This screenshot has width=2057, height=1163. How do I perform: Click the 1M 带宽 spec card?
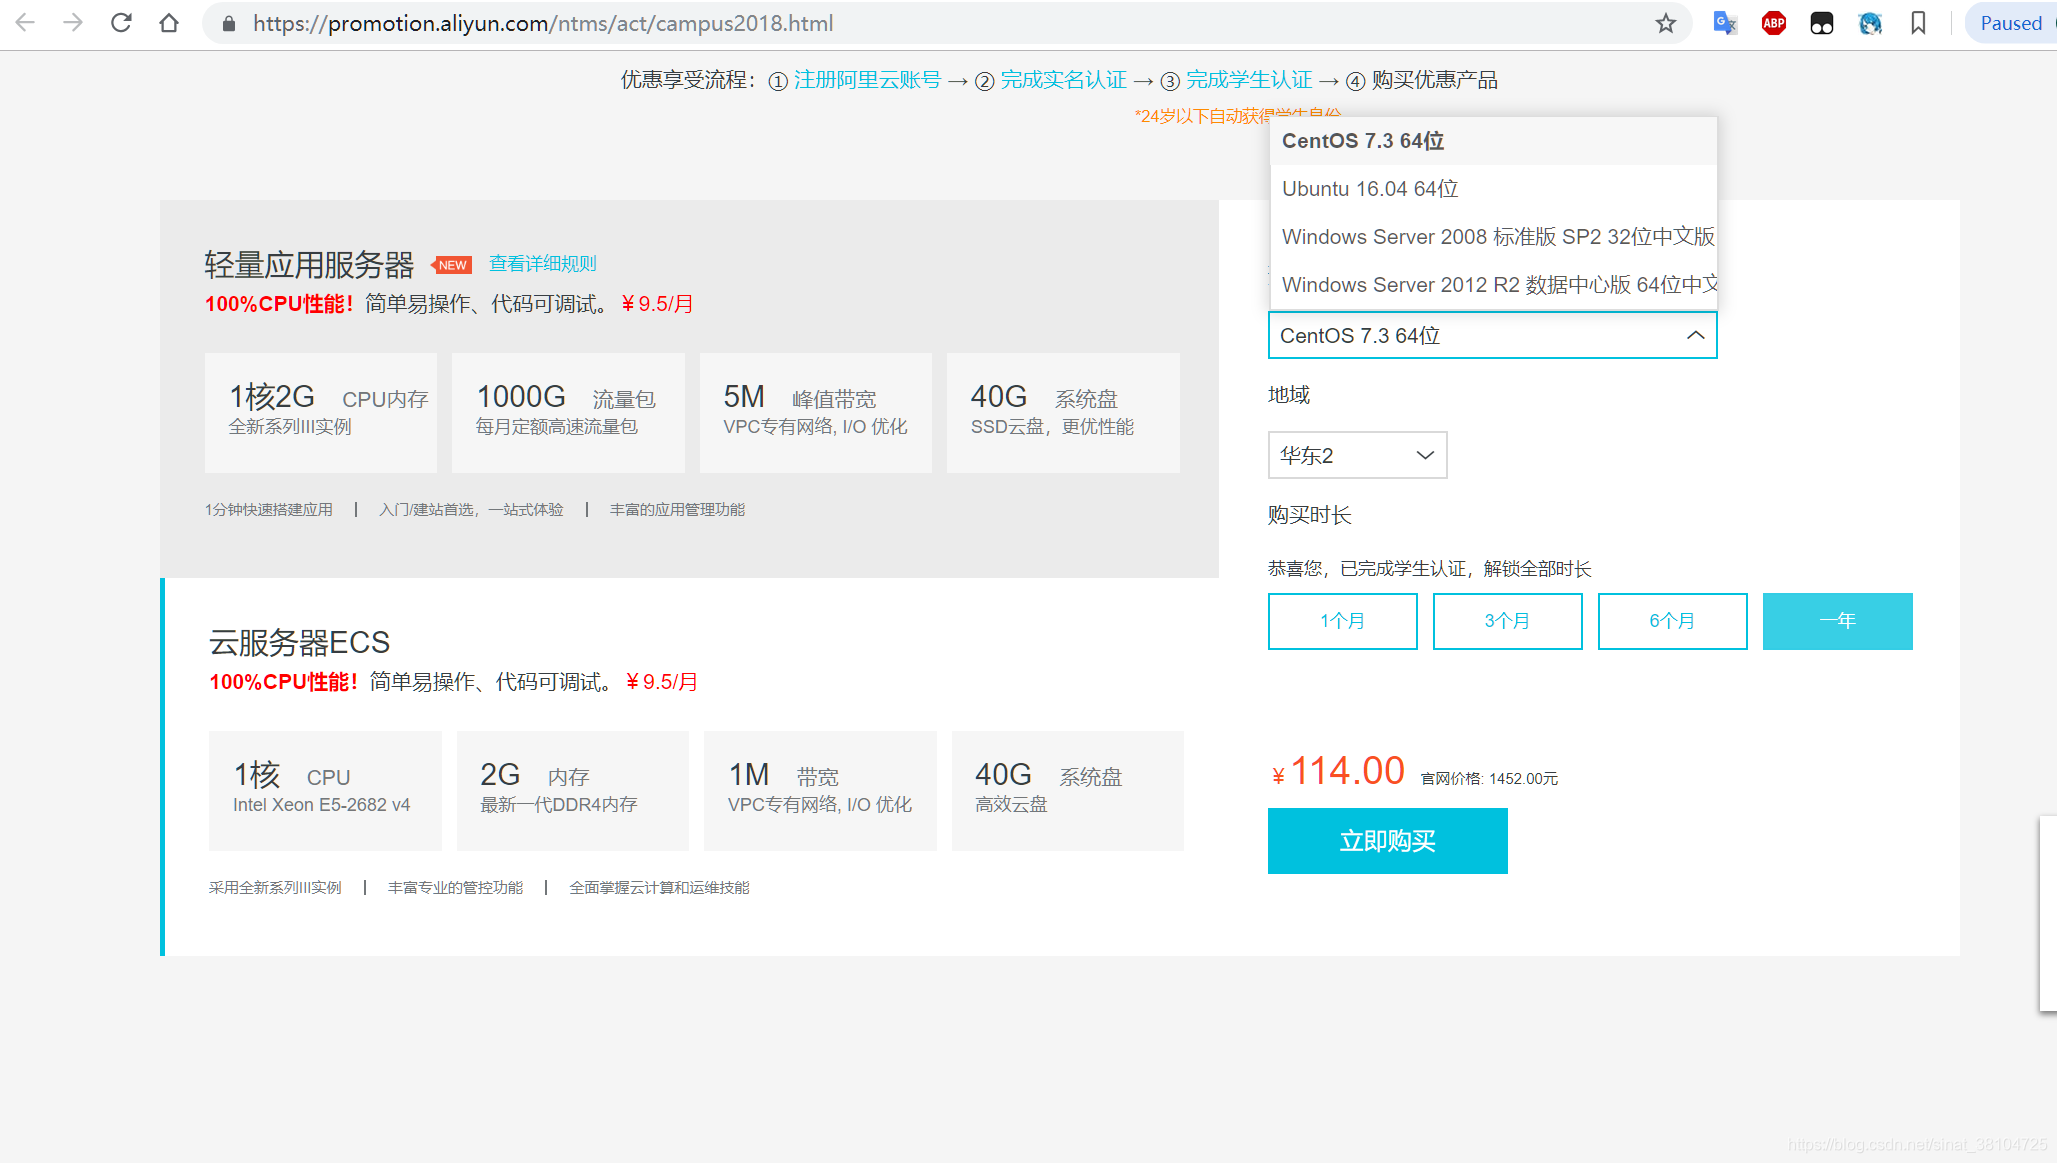click(820, 790)
